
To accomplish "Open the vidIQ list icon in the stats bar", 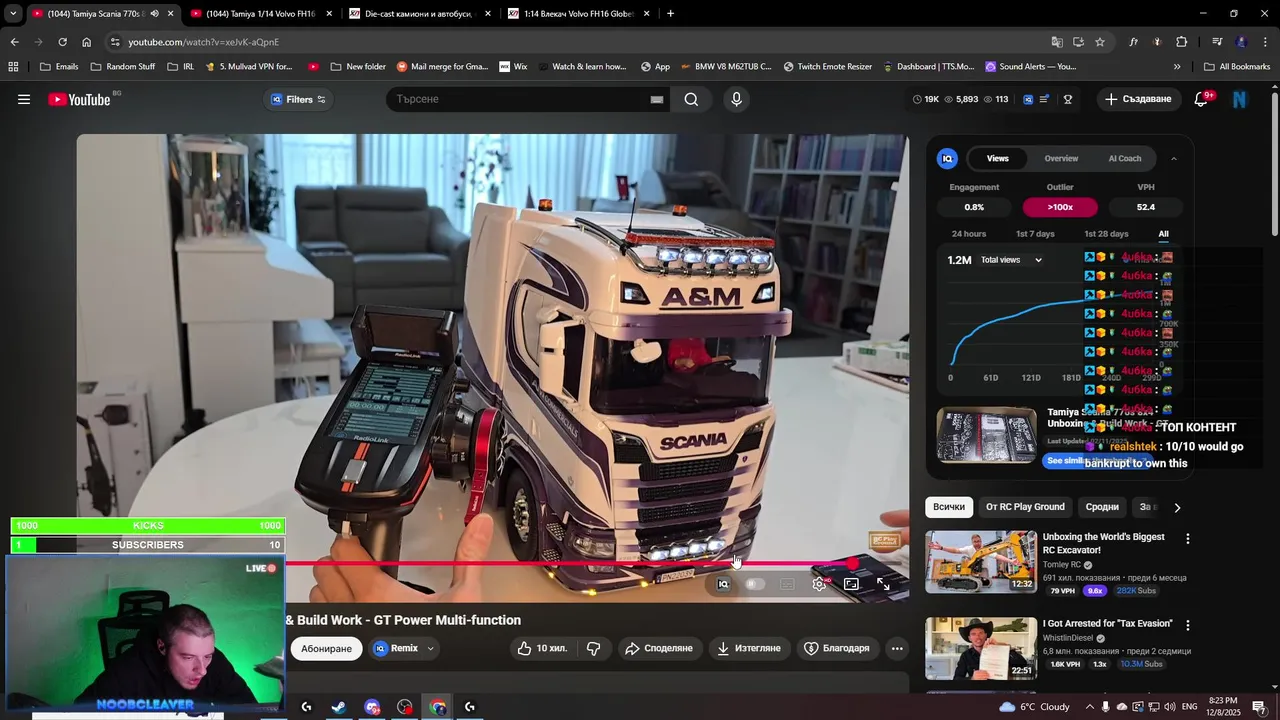I will tap(1045, 99).
